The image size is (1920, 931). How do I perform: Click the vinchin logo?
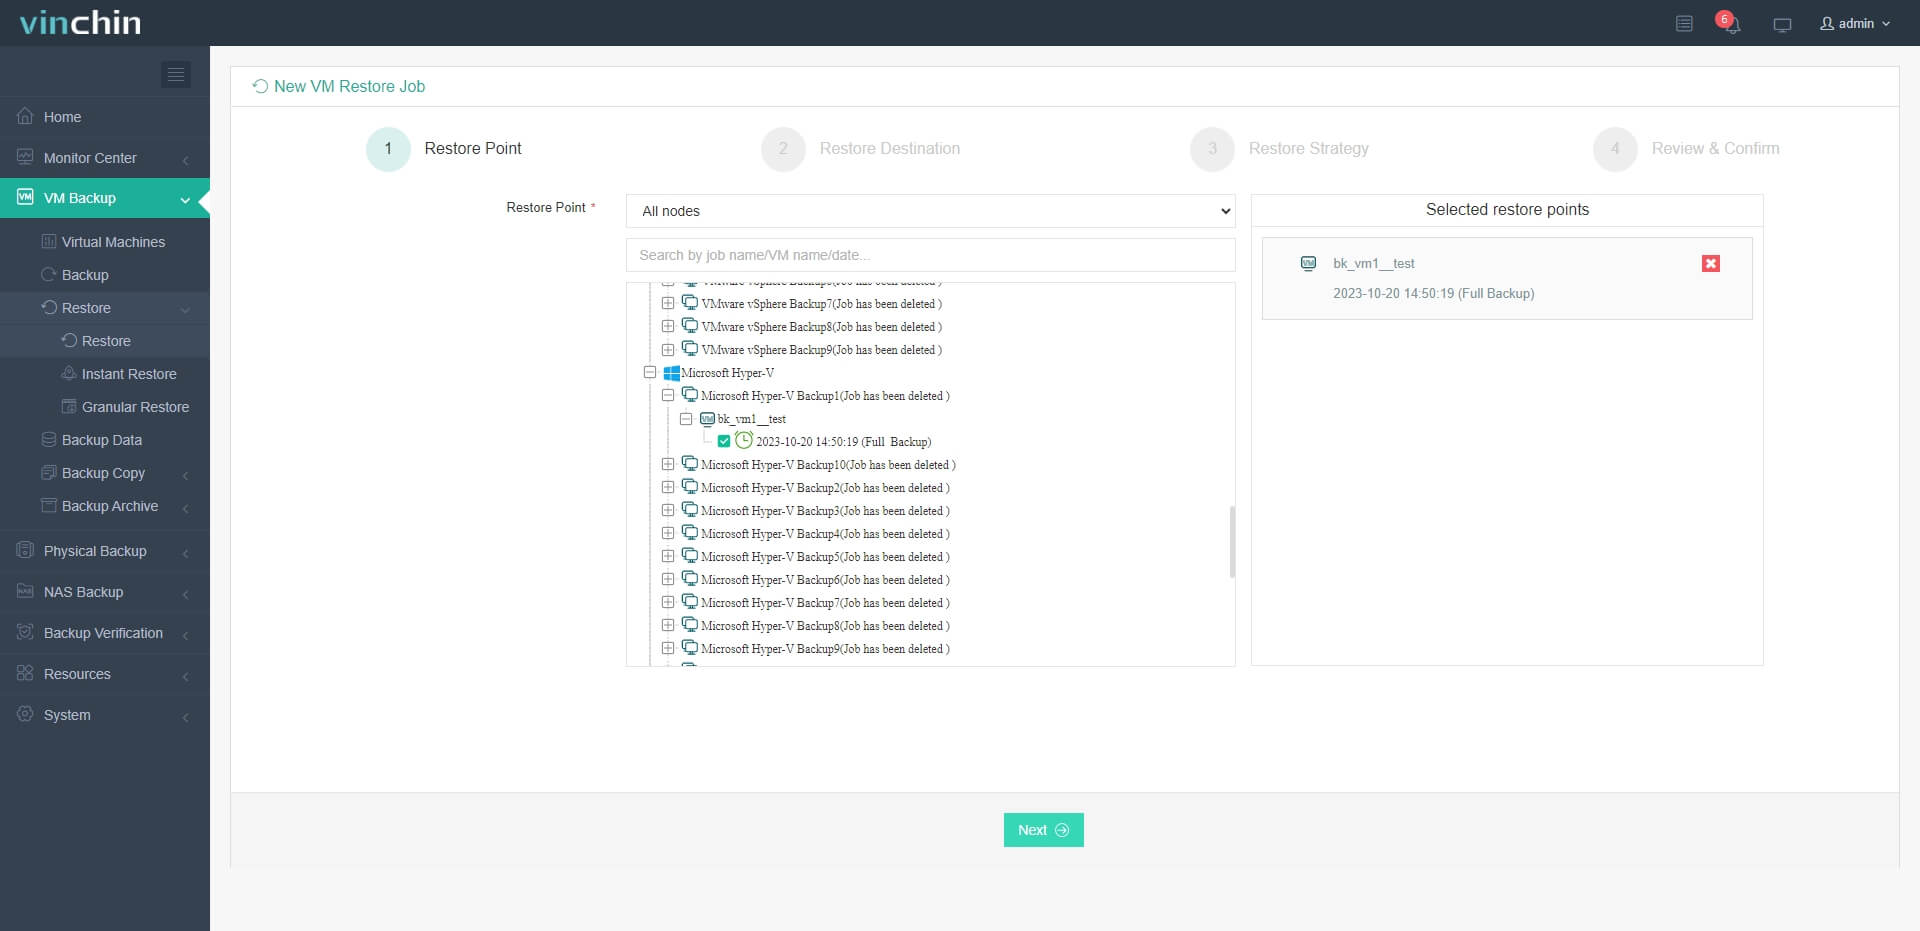click(x=79, y=22)
